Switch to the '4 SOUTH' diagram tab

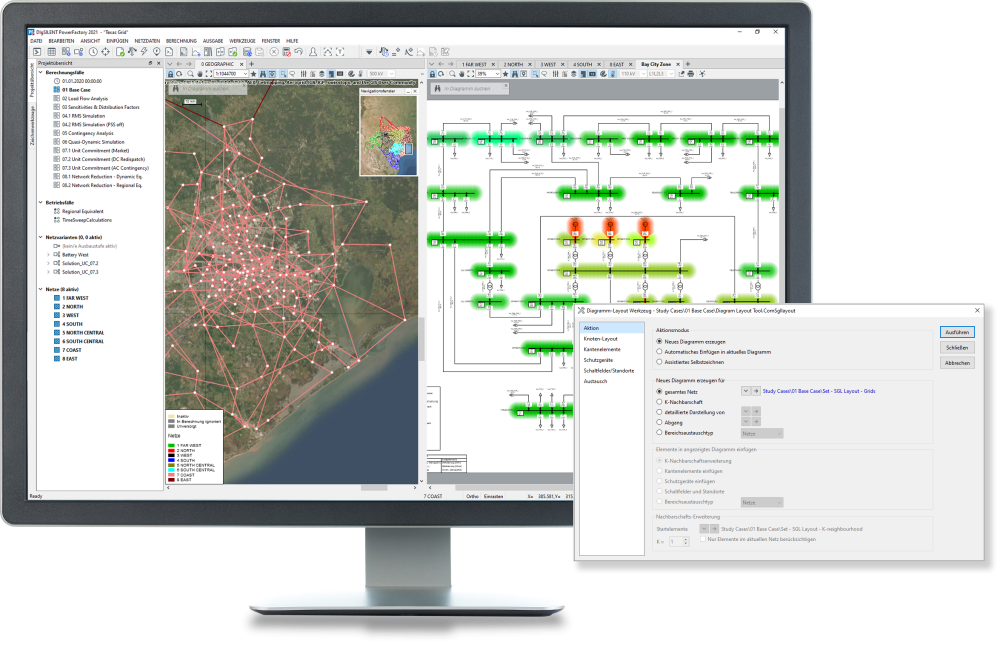585,64
